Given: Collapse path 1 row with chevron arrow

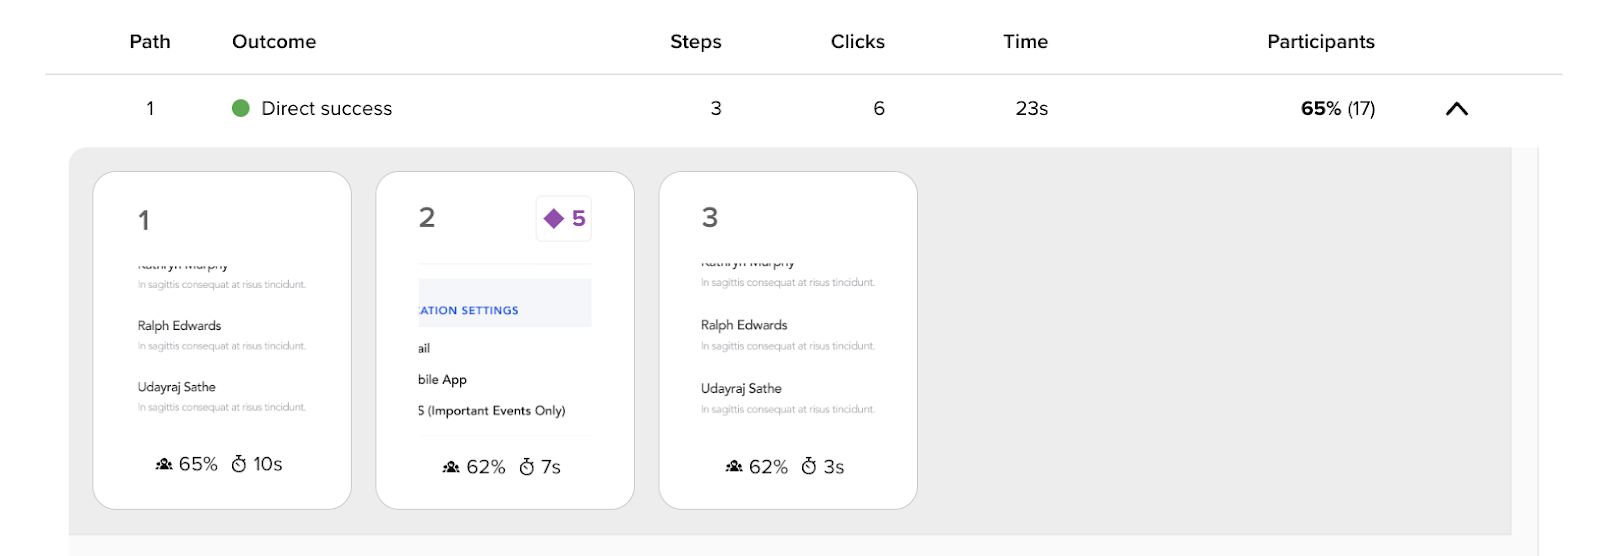Looking at the screenshot, I should pos(1457,109).
